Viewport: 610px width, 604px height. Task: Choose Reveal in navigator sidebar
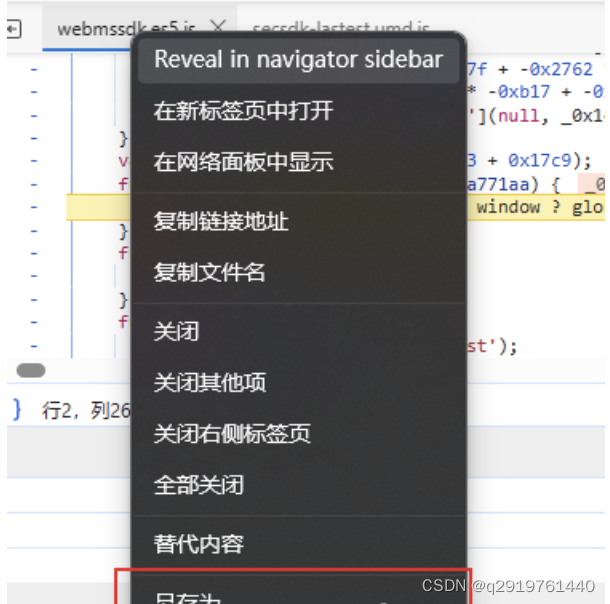[x=298, y=59]
